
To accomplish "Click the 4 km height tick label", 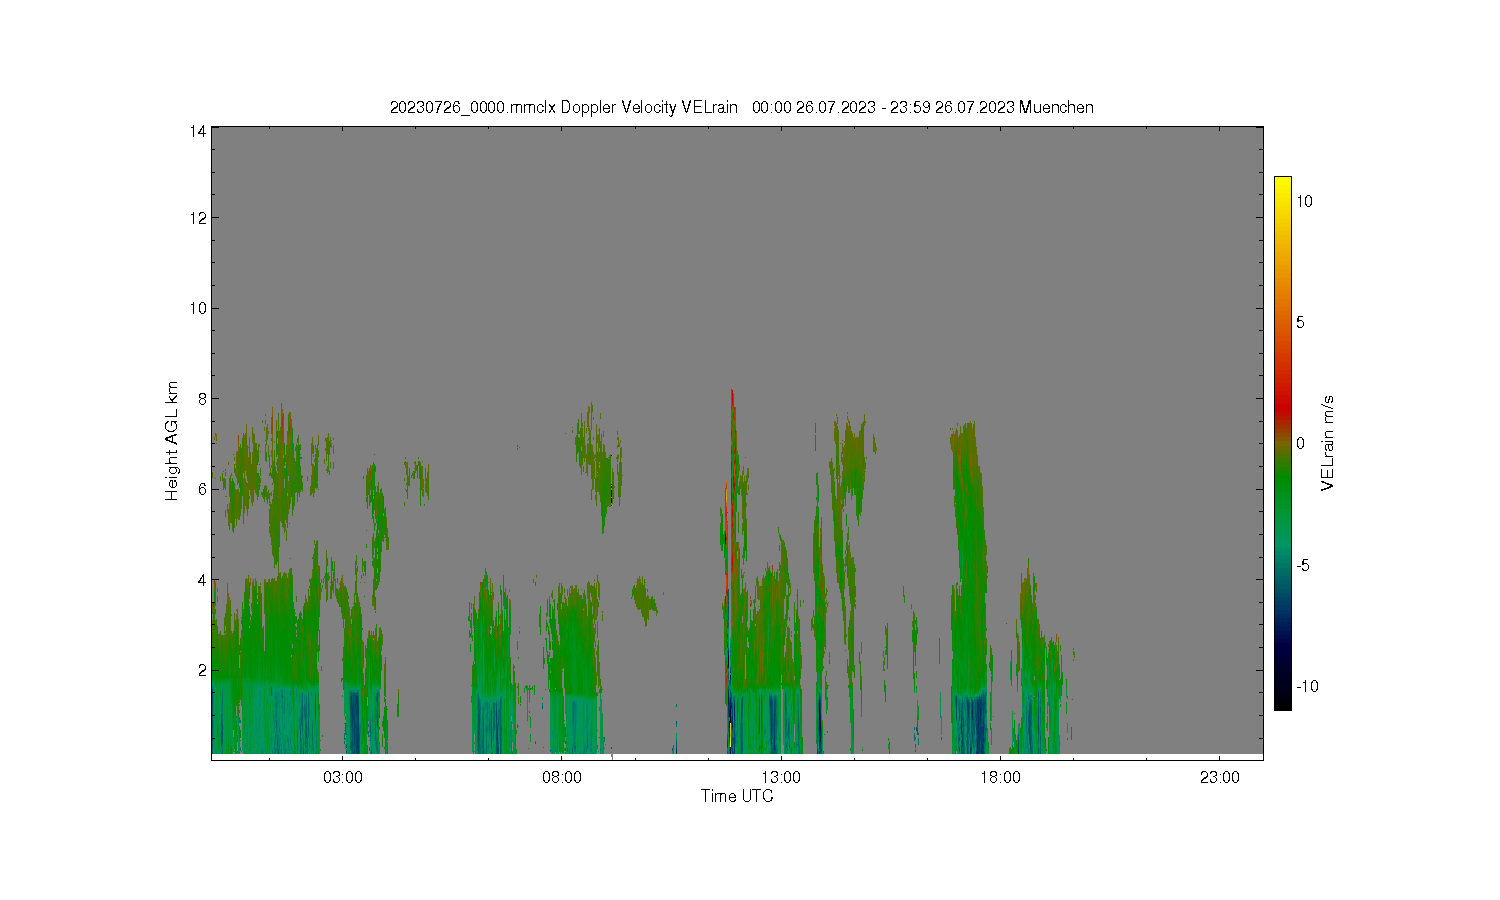I will click(202, 580).
